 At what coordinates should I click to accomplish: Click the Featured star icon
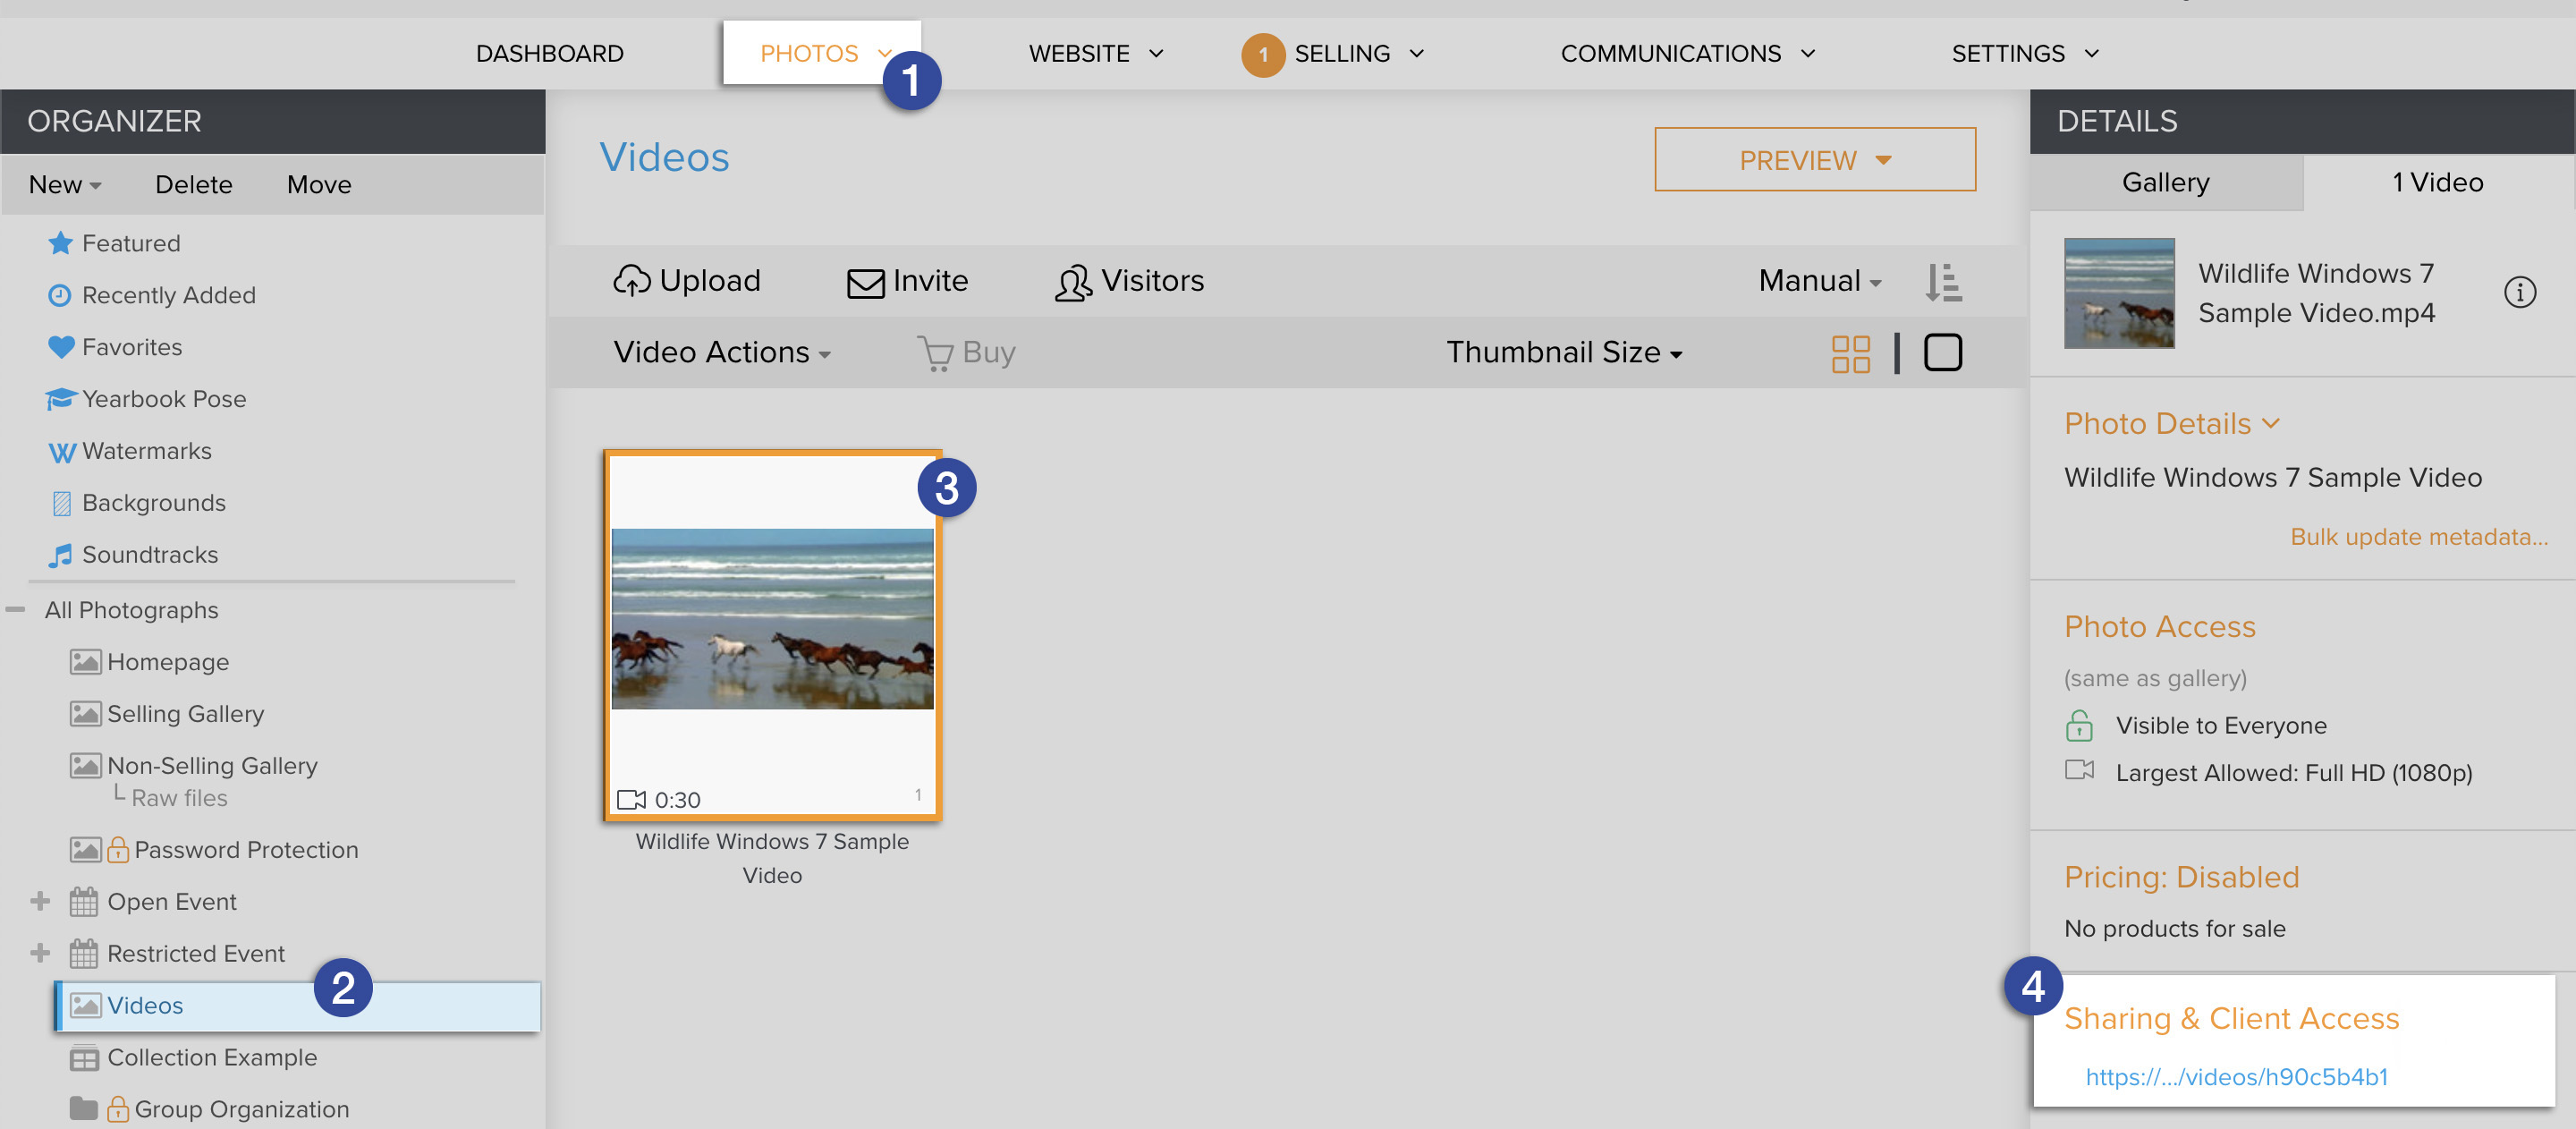coord(60,243)
